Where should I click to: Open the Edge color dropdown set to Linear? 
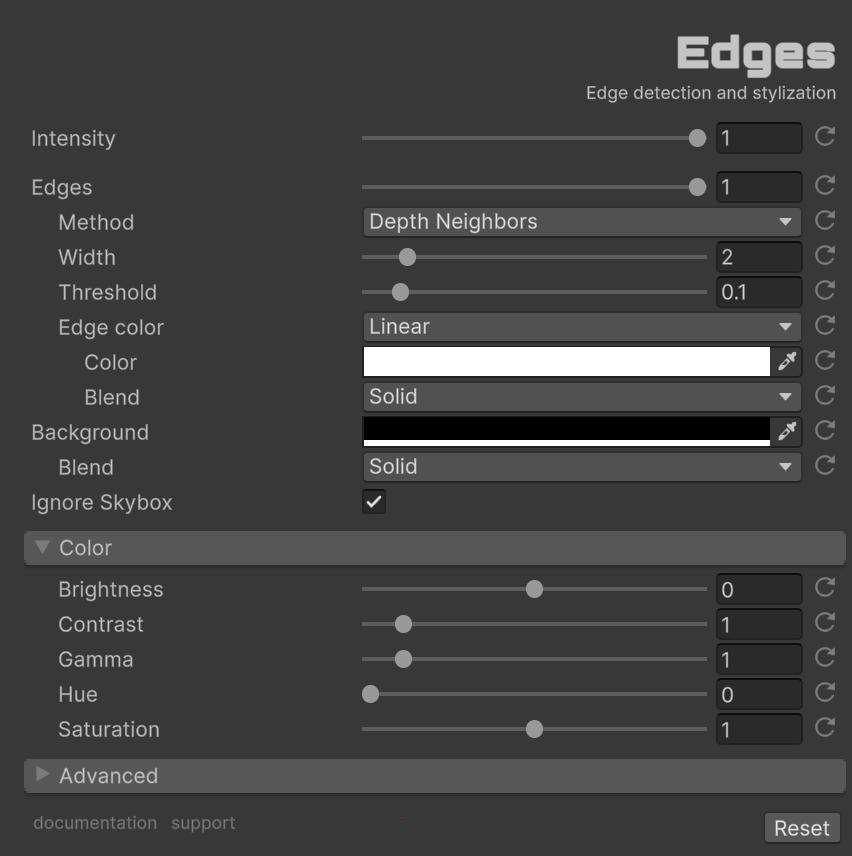click(x=581, y=327)
